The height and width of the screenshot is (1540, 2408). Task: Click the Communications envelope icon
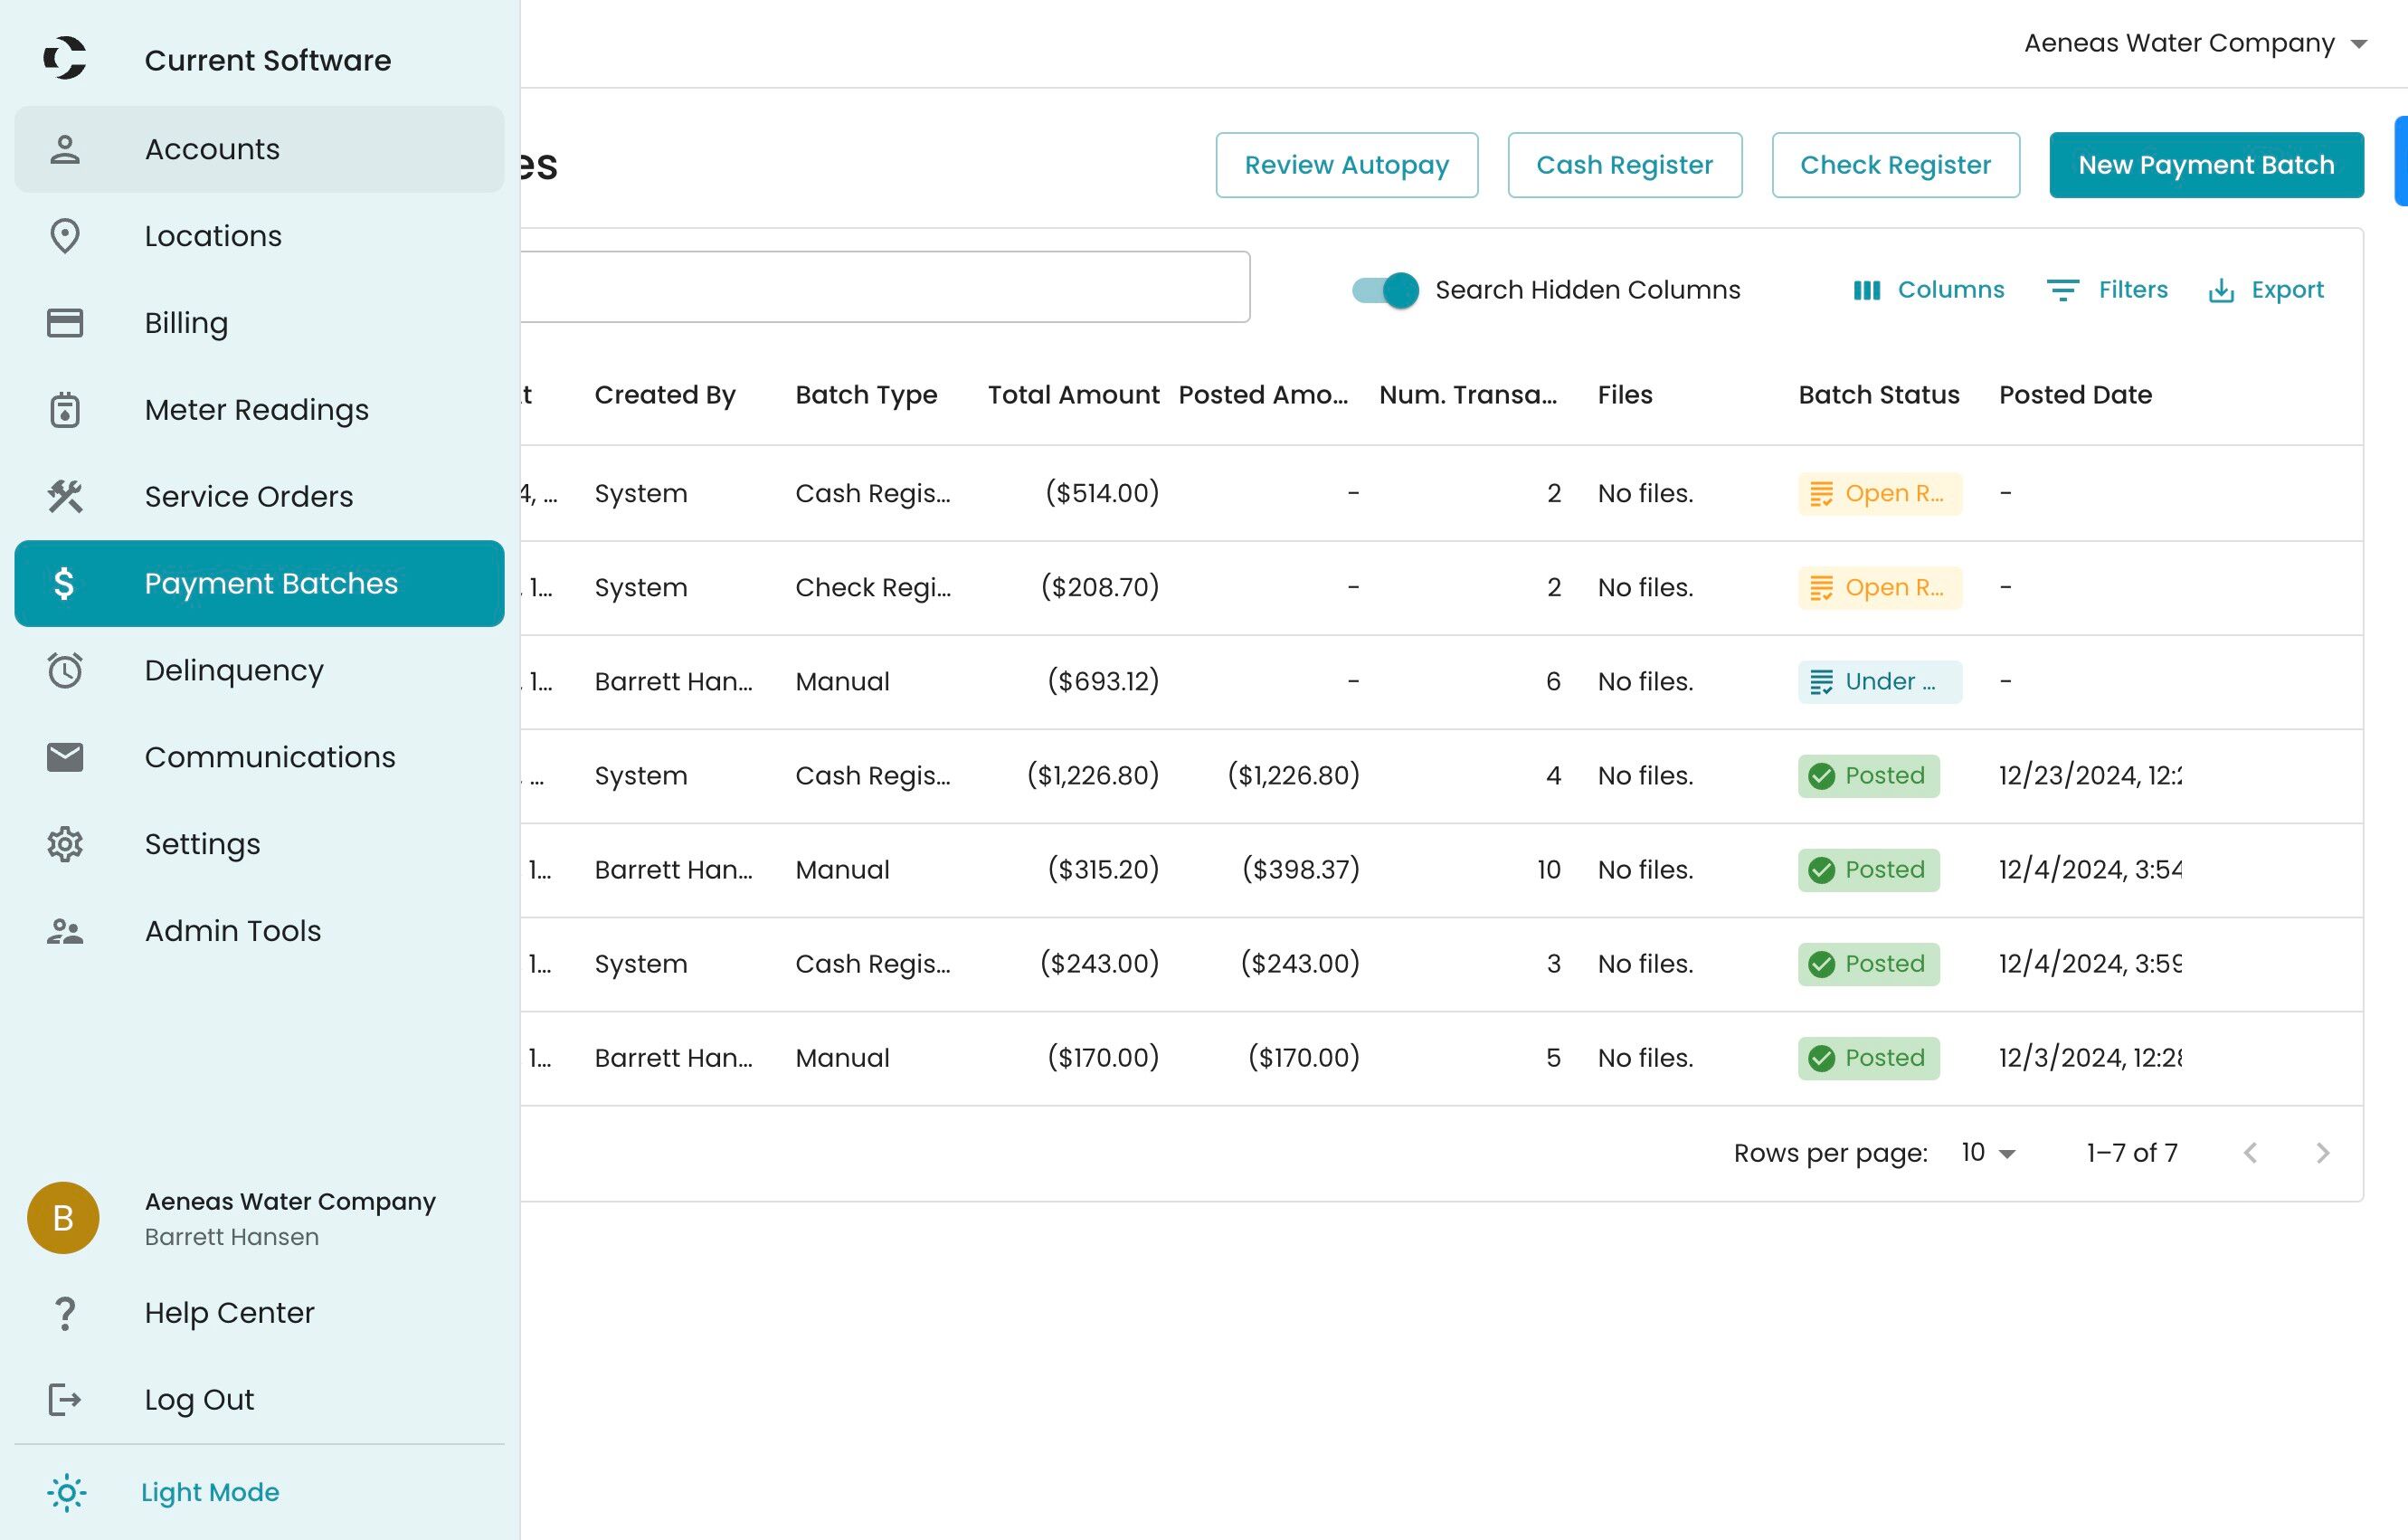(x=65, y=757)
